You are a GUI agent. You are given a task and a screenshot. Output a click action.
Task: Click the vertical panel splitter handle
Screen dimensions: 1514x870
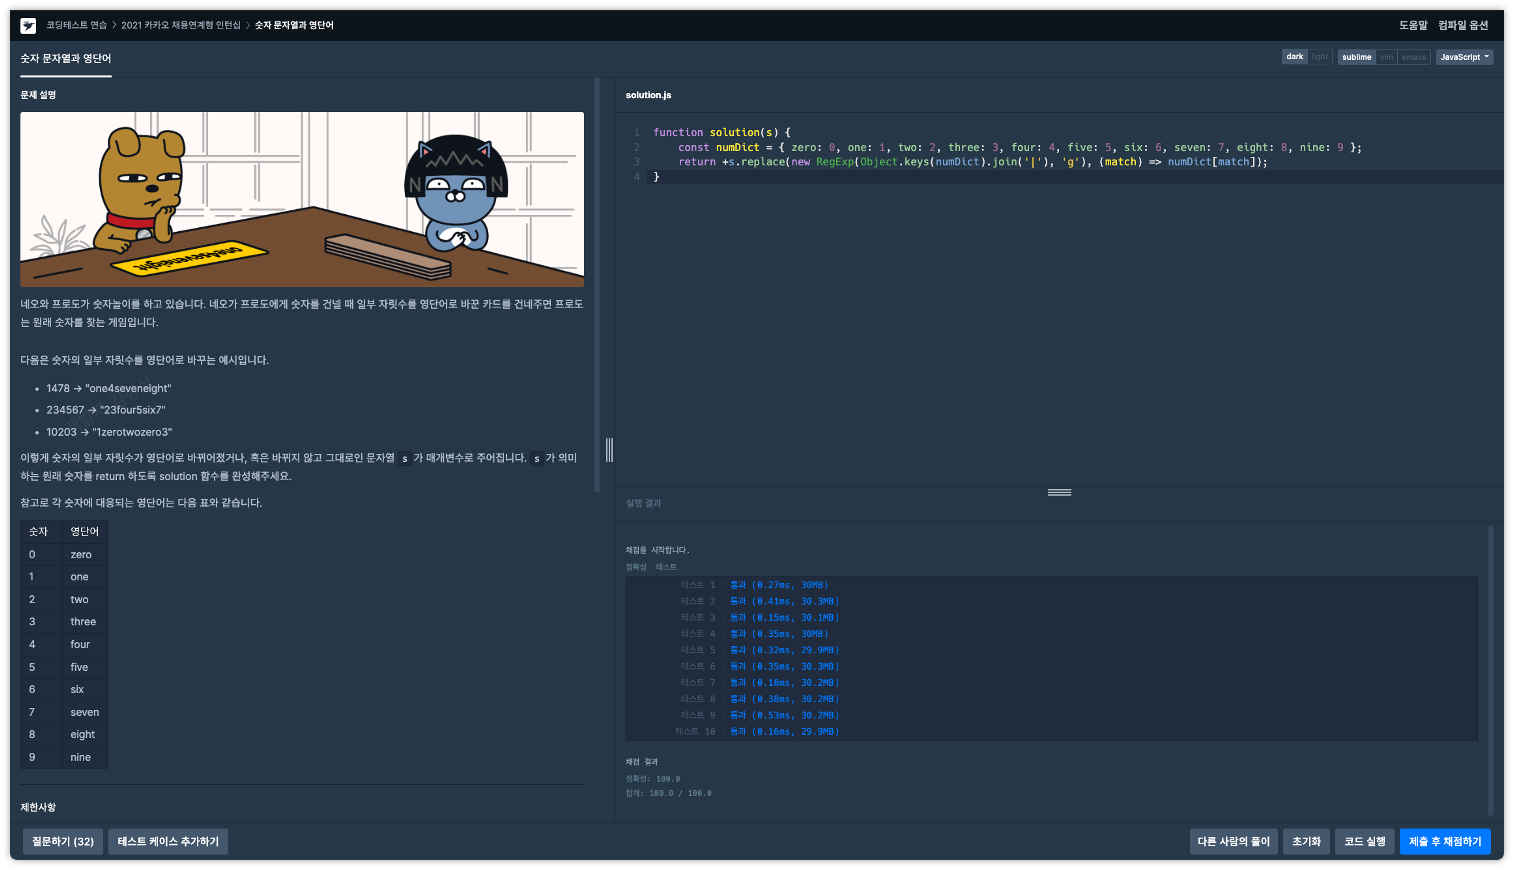pos(609,449)
